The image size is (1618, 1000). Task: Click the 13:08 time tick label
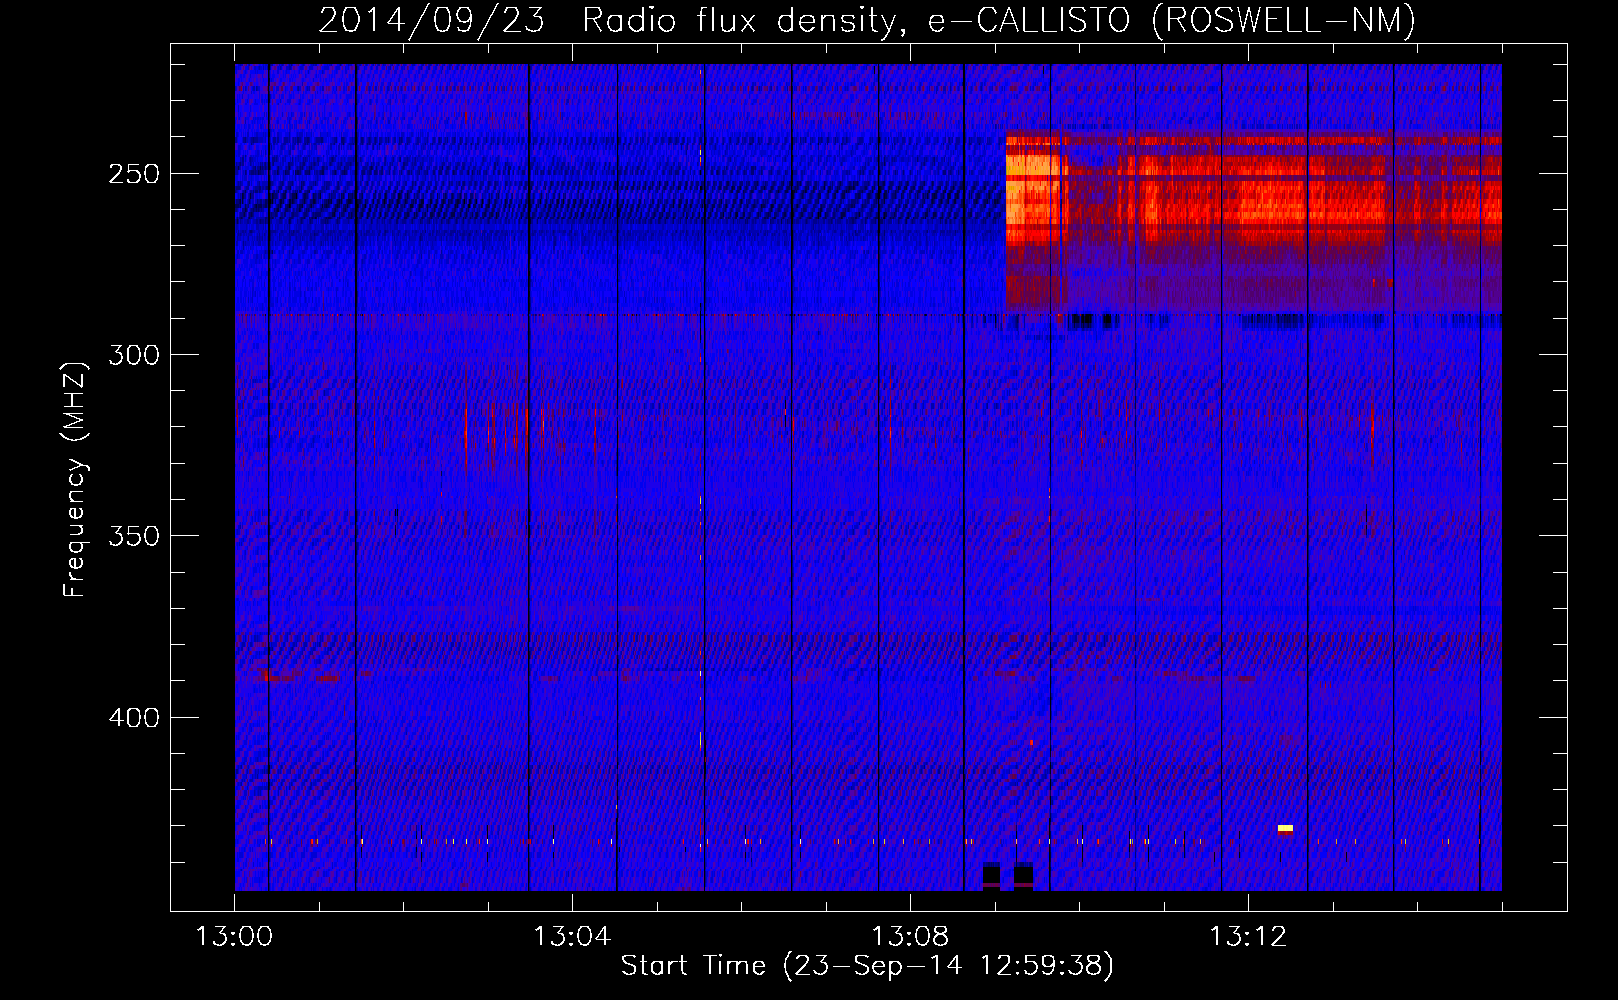[x=910, y=937]
